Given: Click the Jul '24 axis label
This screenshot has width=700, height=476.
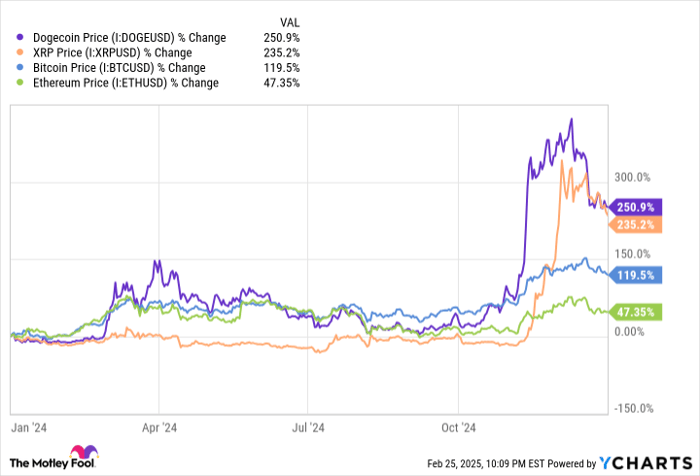Looking at the screenshot, I should [307, 424].
